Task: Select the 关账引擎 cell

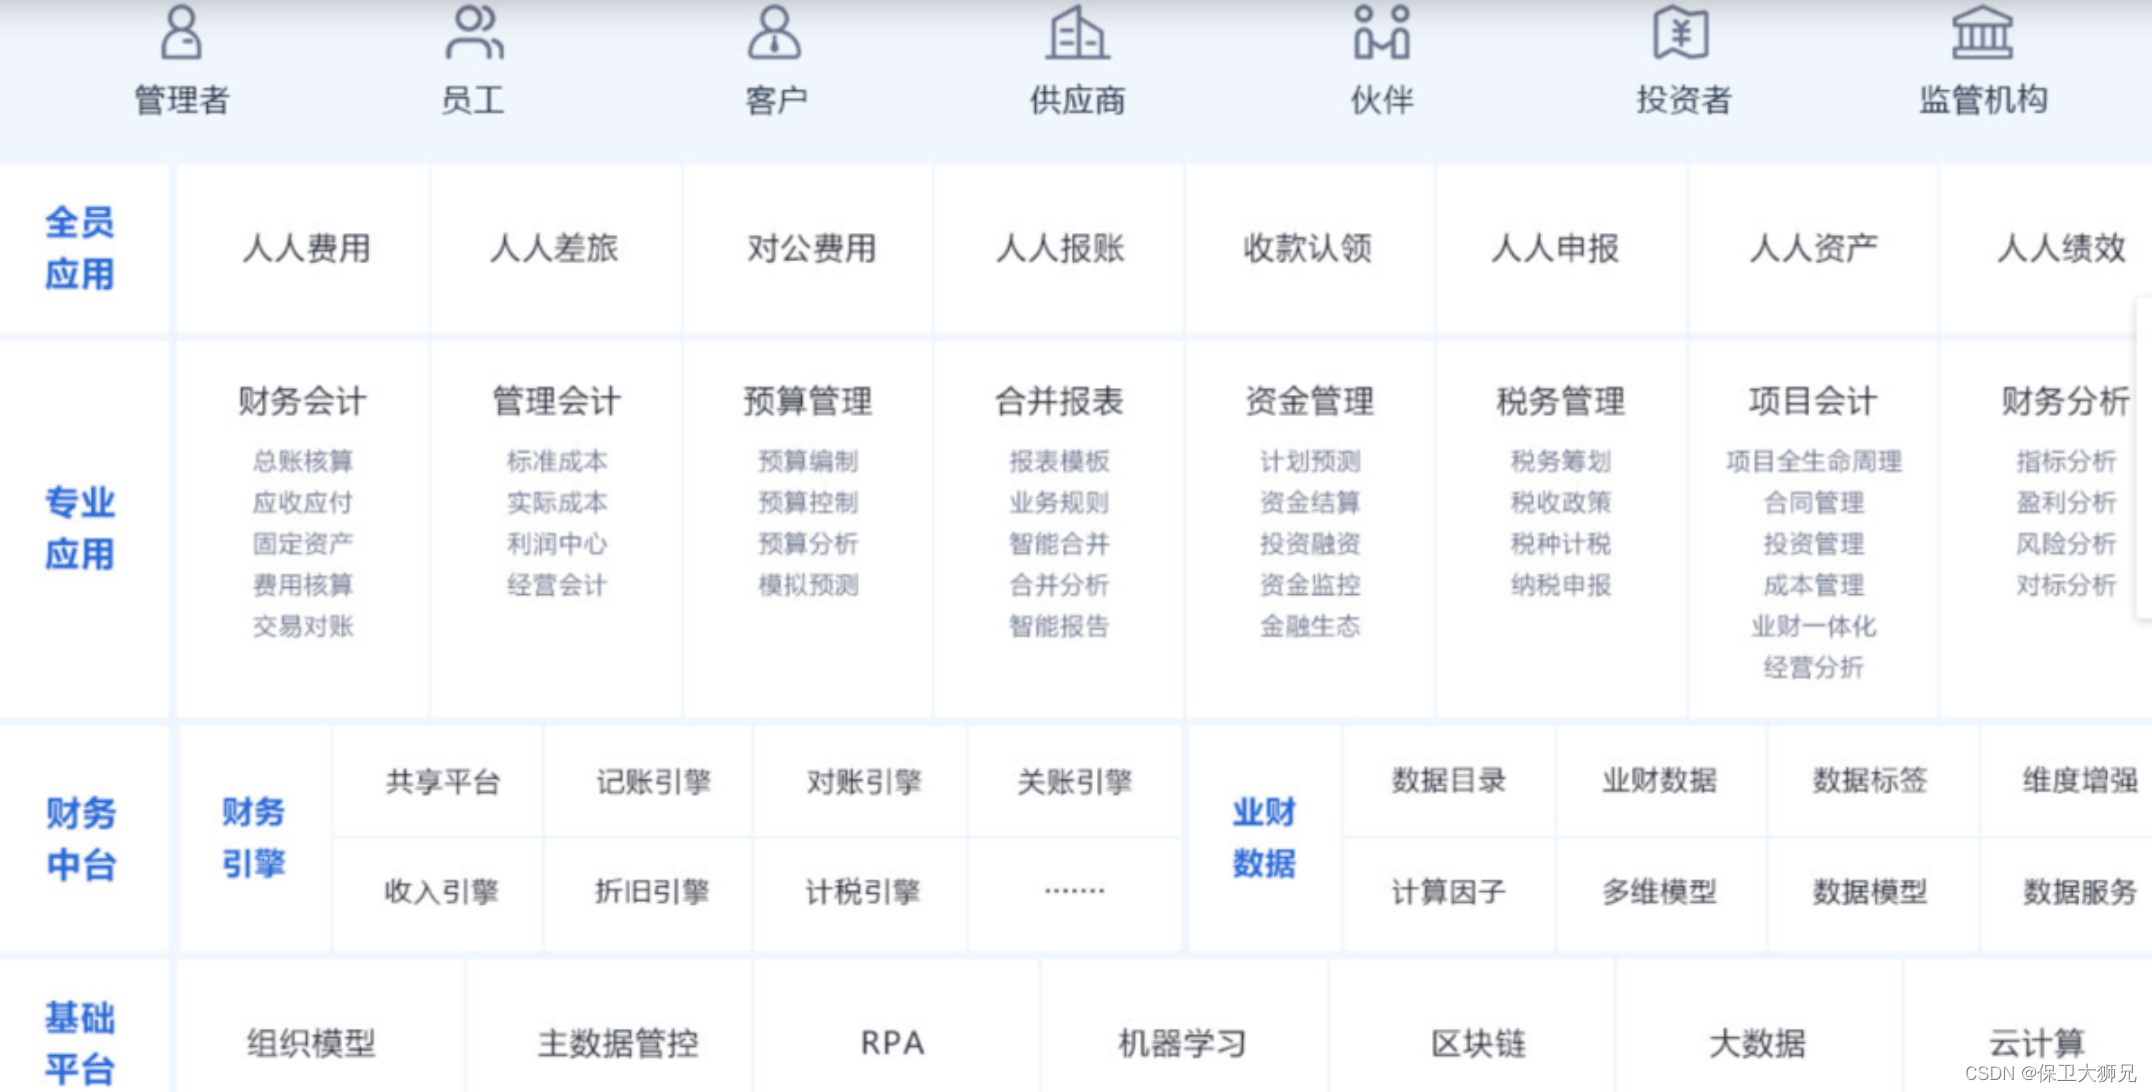Action: coord(1075,781)
